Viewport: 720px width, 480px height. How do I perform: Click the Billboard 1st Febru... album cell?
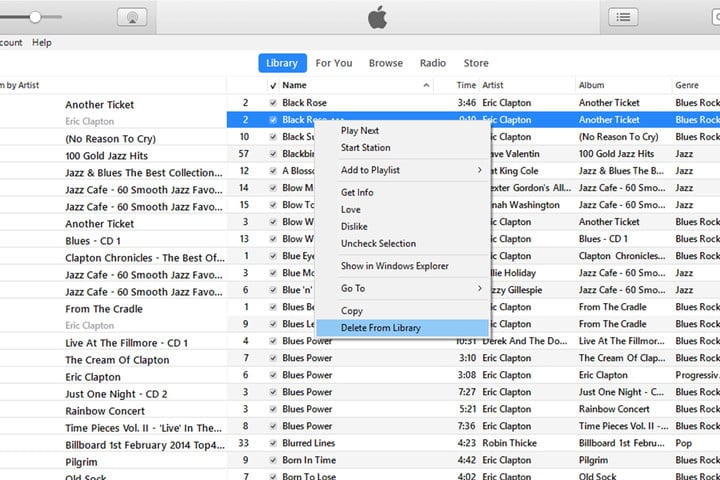pyautogui.click(x=622, y=443)
